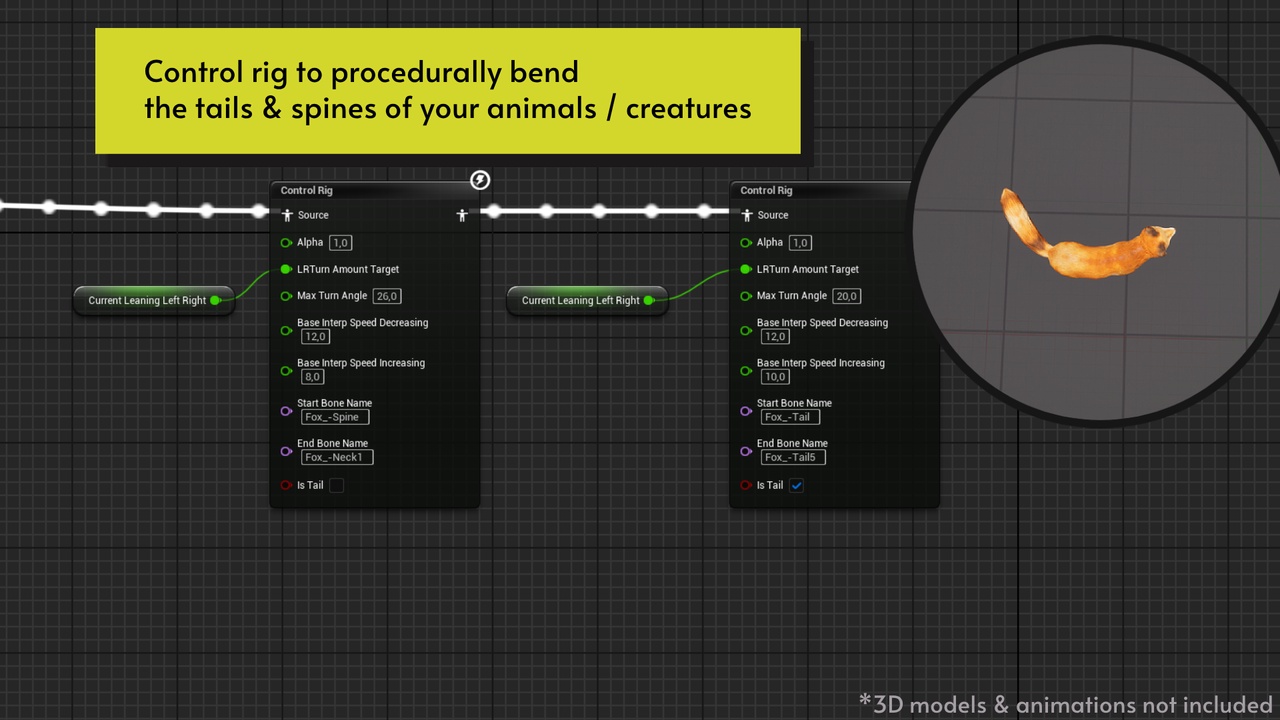
Task: Click Base Interp Speed Increasing field showing 10,0
Action: [775, 377]
